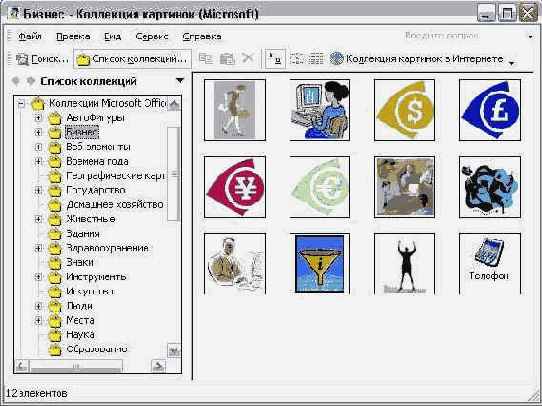Select the Домашнее хозяйство collection
The width and height of the screenshot is (542, 406).
pyautogui.click(x=114, y=205)
